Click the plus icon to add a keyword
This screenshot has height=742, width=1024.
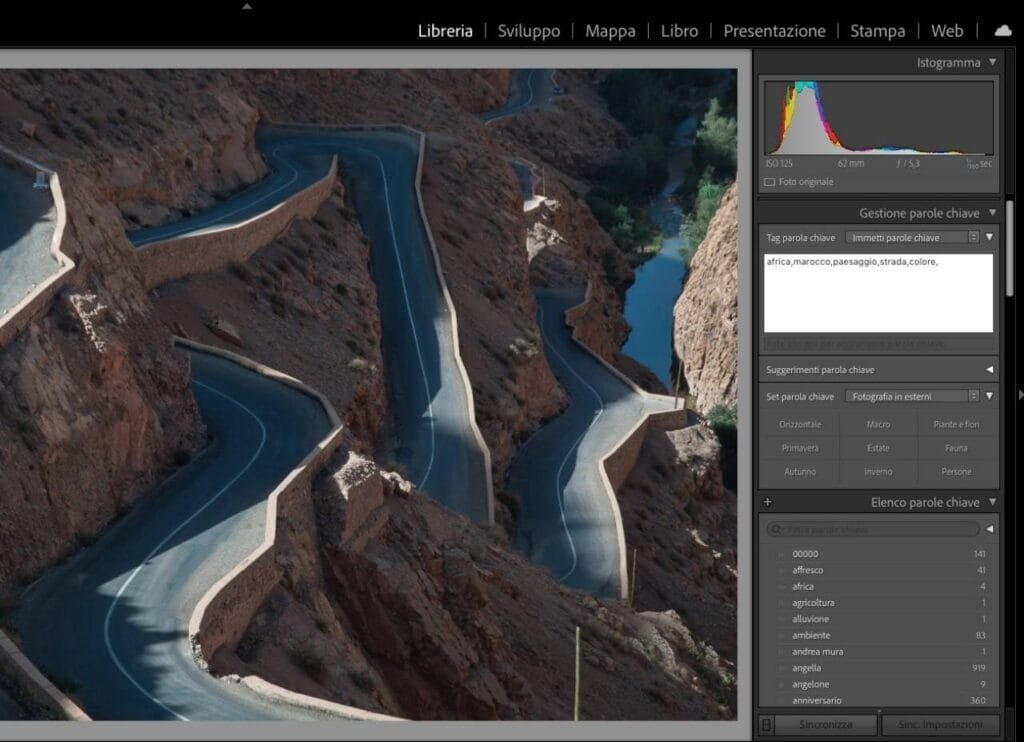(768, 501)
